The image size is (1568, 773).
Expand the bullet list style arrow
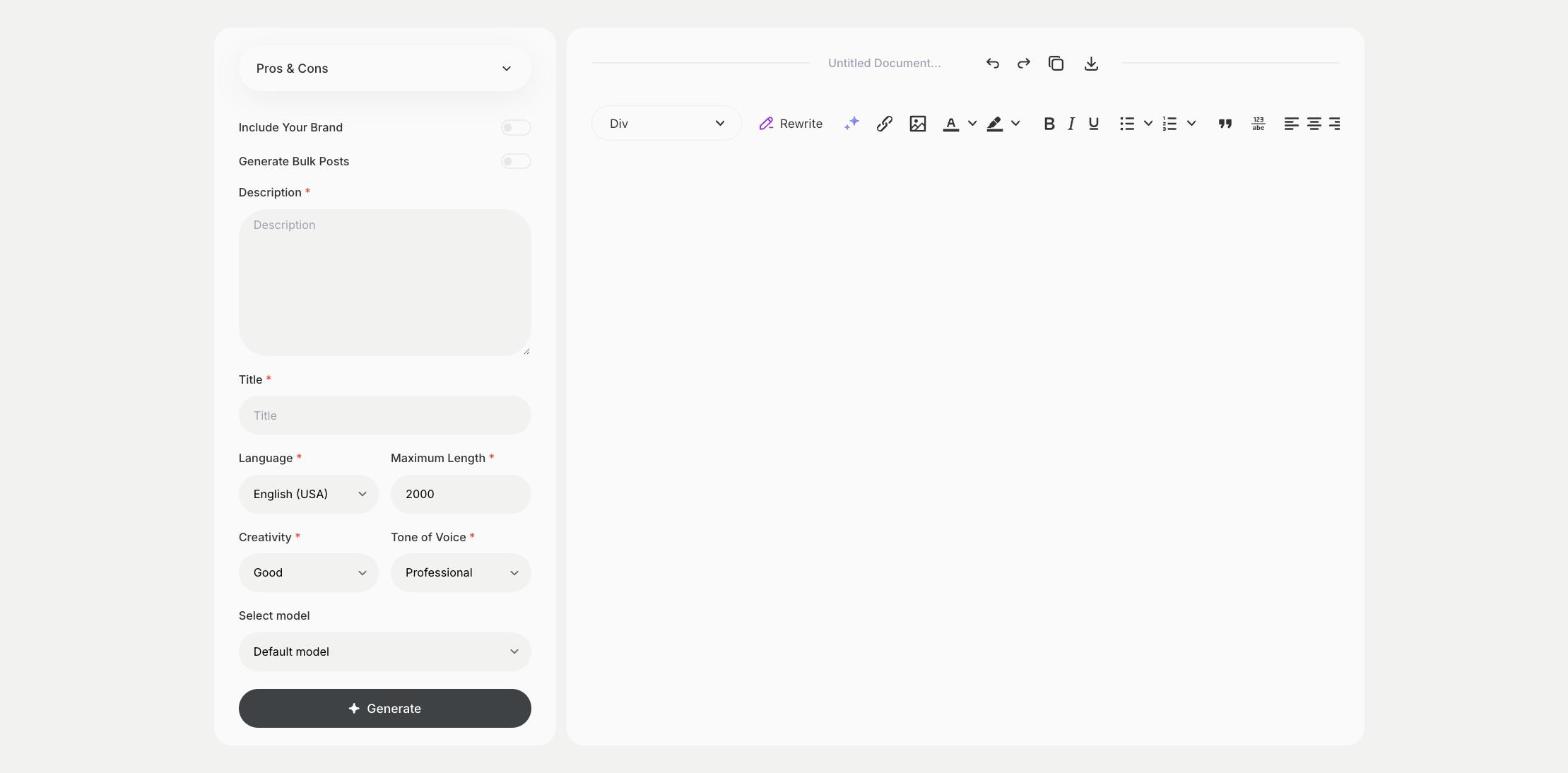pos(1148,123)
